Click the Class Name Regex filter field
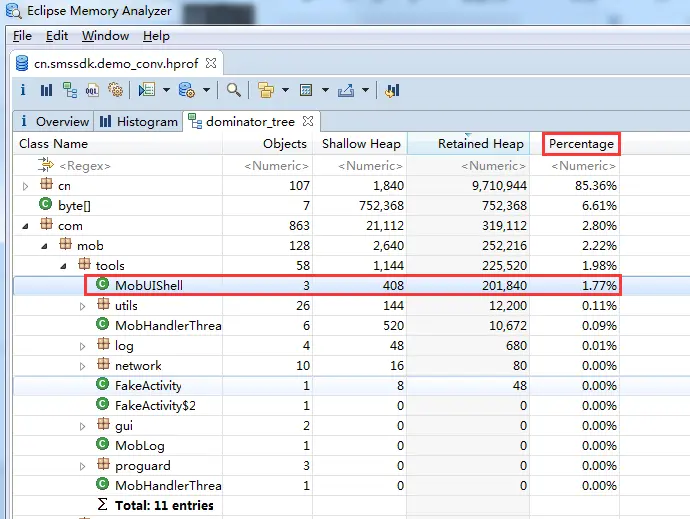The height and width of the screenshot is (519, 690). tap(118, 166)
